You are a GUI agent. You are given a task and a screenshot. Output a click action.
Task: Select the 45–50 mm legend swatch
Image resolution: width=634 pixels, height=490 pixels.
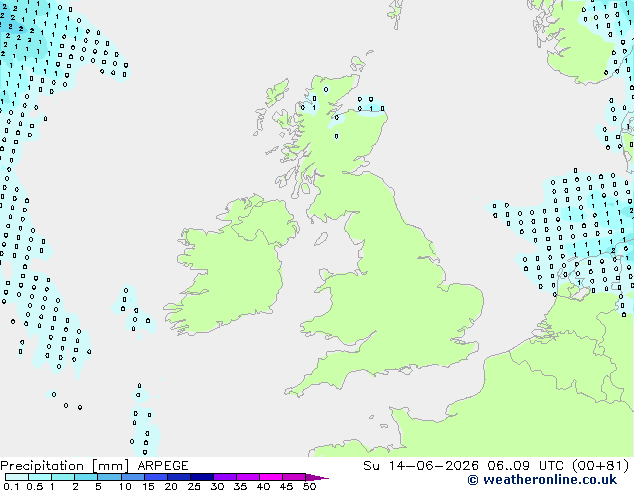pyautogui.click(x=294, y=477)
